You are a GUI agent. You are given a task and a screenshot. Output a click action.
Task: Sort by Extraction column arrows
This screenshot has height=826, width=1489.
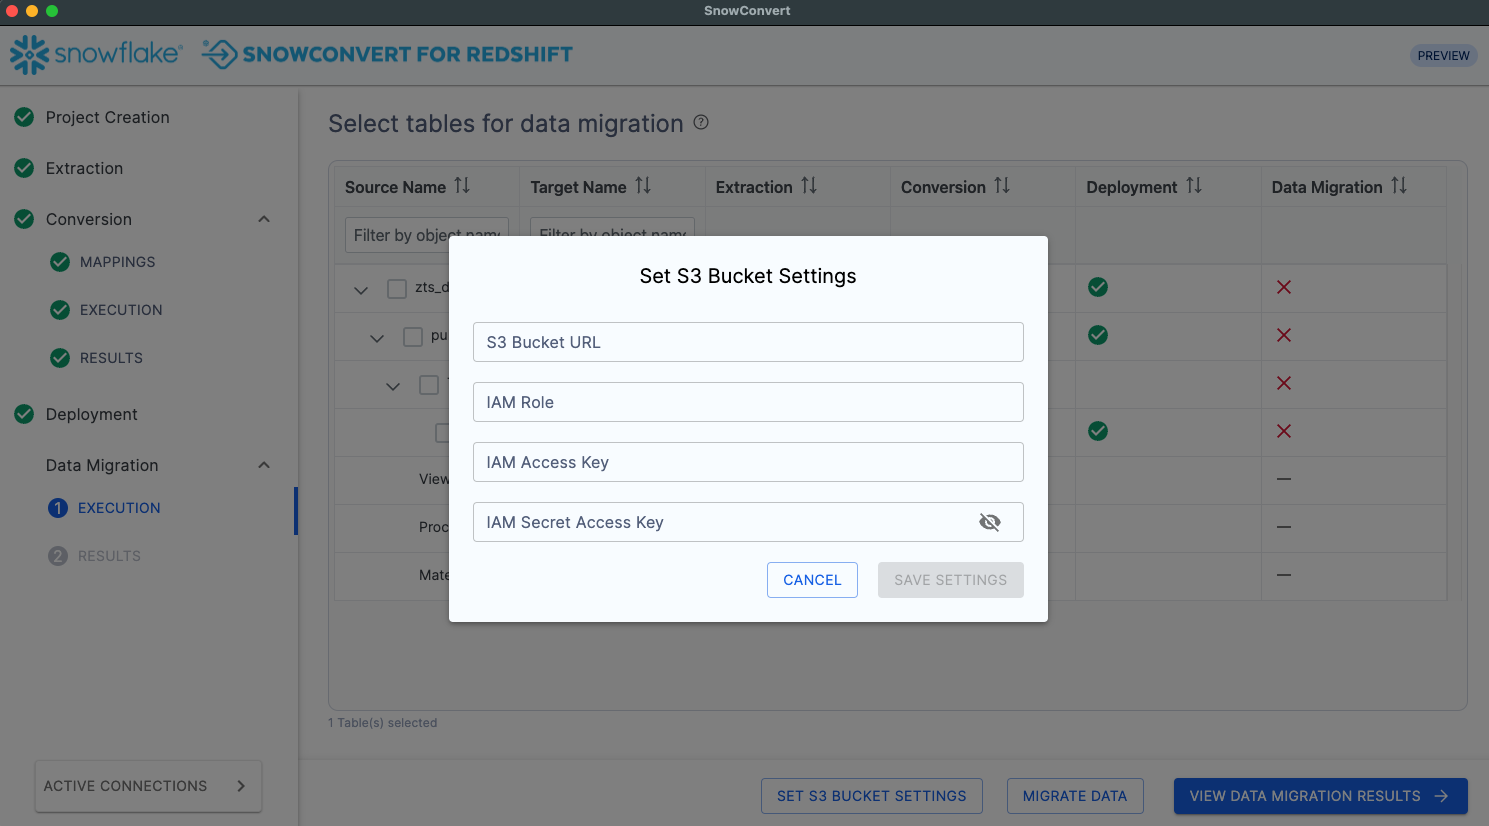[809, 186]
